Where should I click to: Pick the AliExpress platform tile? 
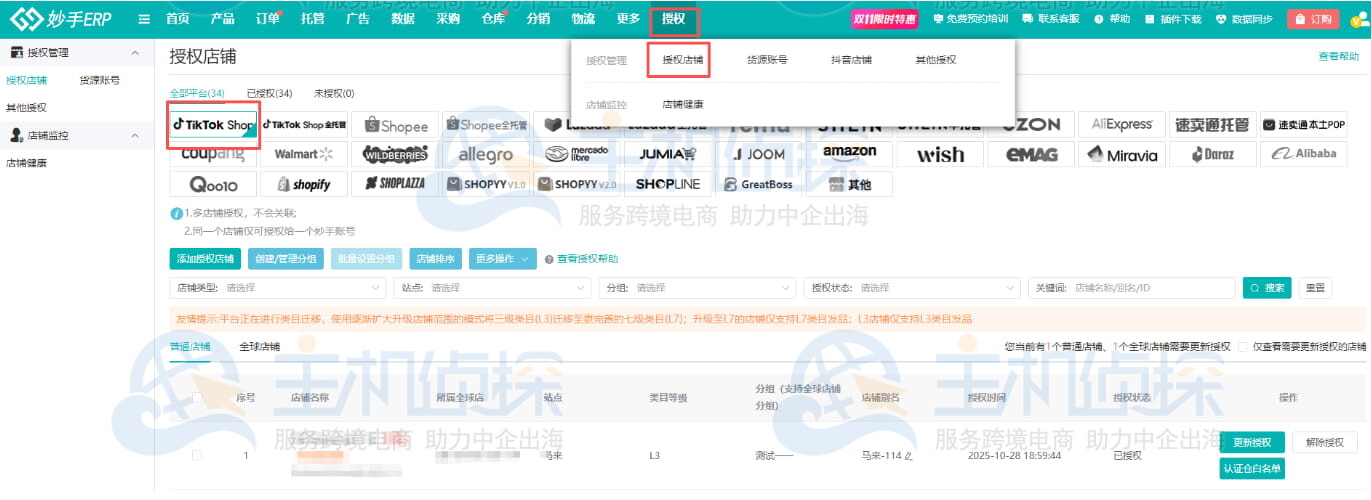1122,125
